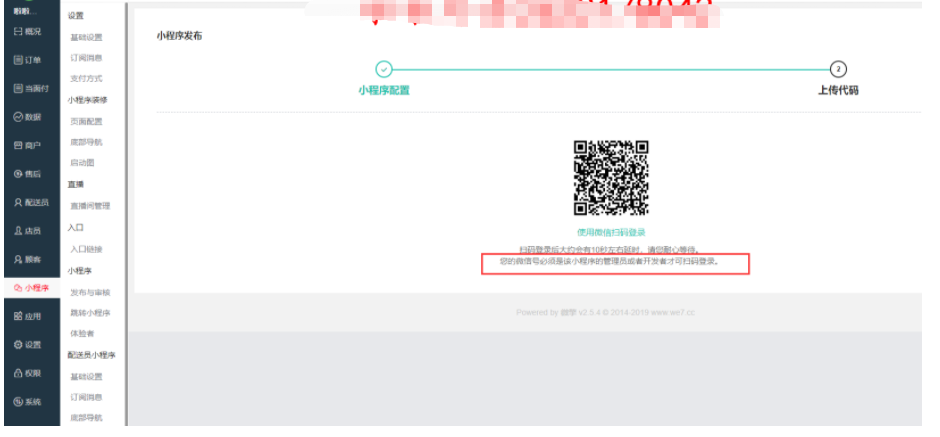Open 基础设置 under the 设置 section
The width and height of the screenshot is (940, 437).
point(86,37)
